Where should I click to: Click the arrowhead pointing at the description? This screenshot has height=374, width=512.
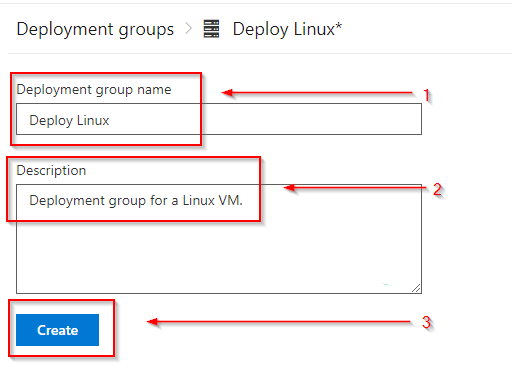tap(289, 188)
